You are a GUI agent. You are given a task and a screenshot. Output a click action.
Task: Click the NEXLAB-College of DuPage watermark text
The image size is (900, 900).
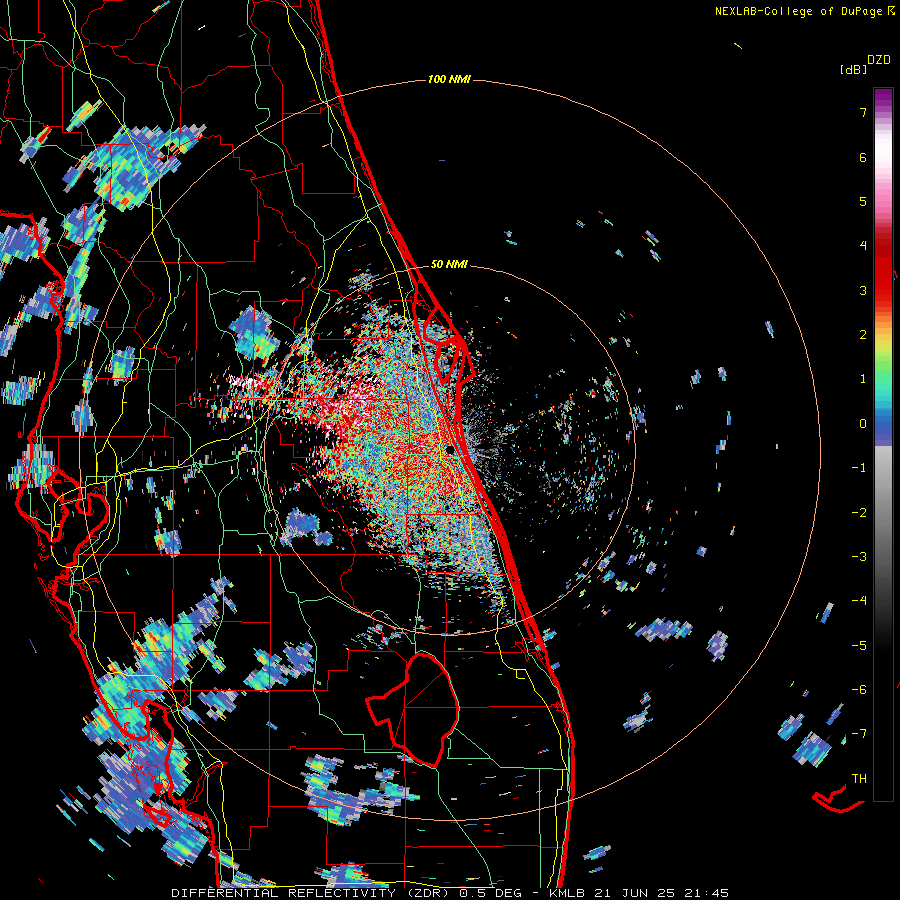tap(804, 11)
